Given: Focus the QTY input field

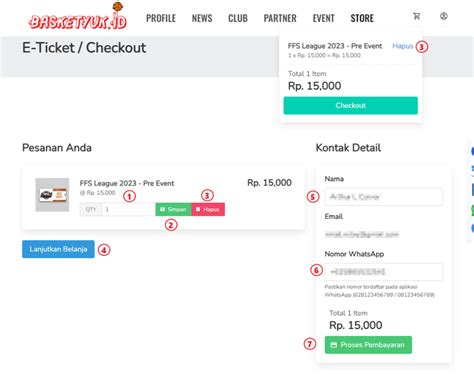Looking at the screenshot, I should [x=129, y=209].
